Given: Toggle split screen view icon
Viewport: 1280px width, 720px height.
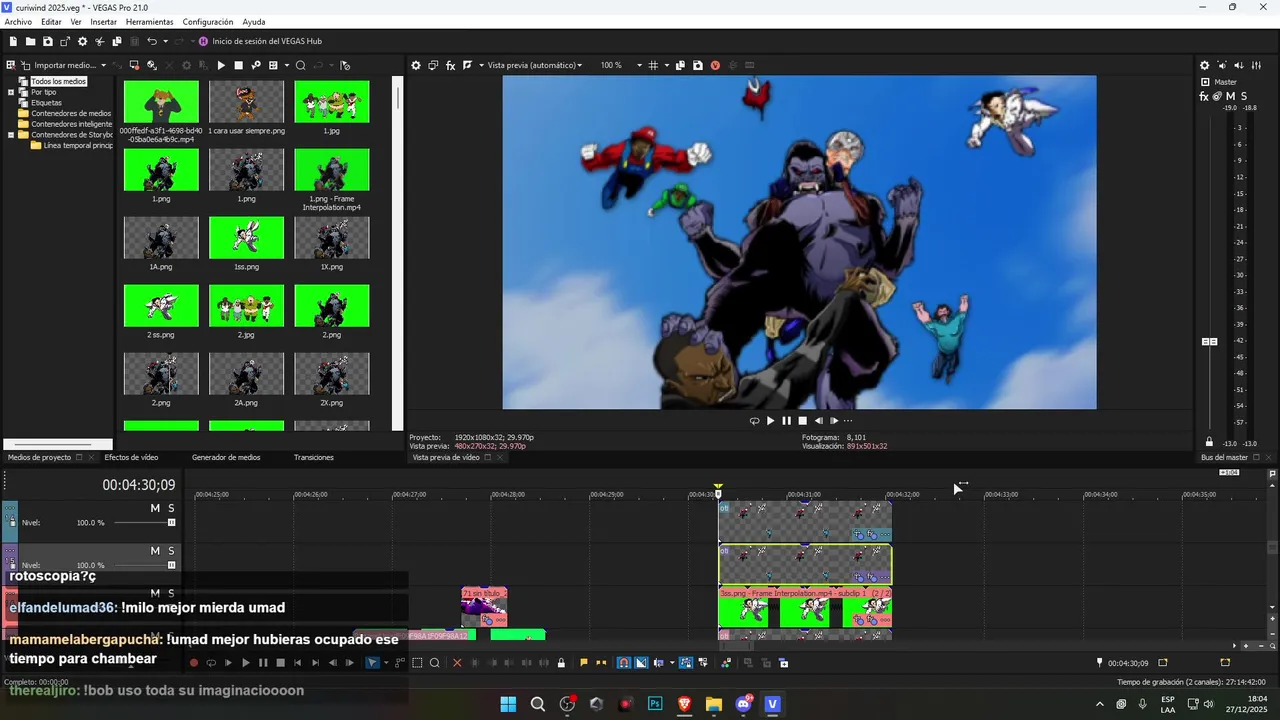Looking at the screenshot, I should (467, 65).
